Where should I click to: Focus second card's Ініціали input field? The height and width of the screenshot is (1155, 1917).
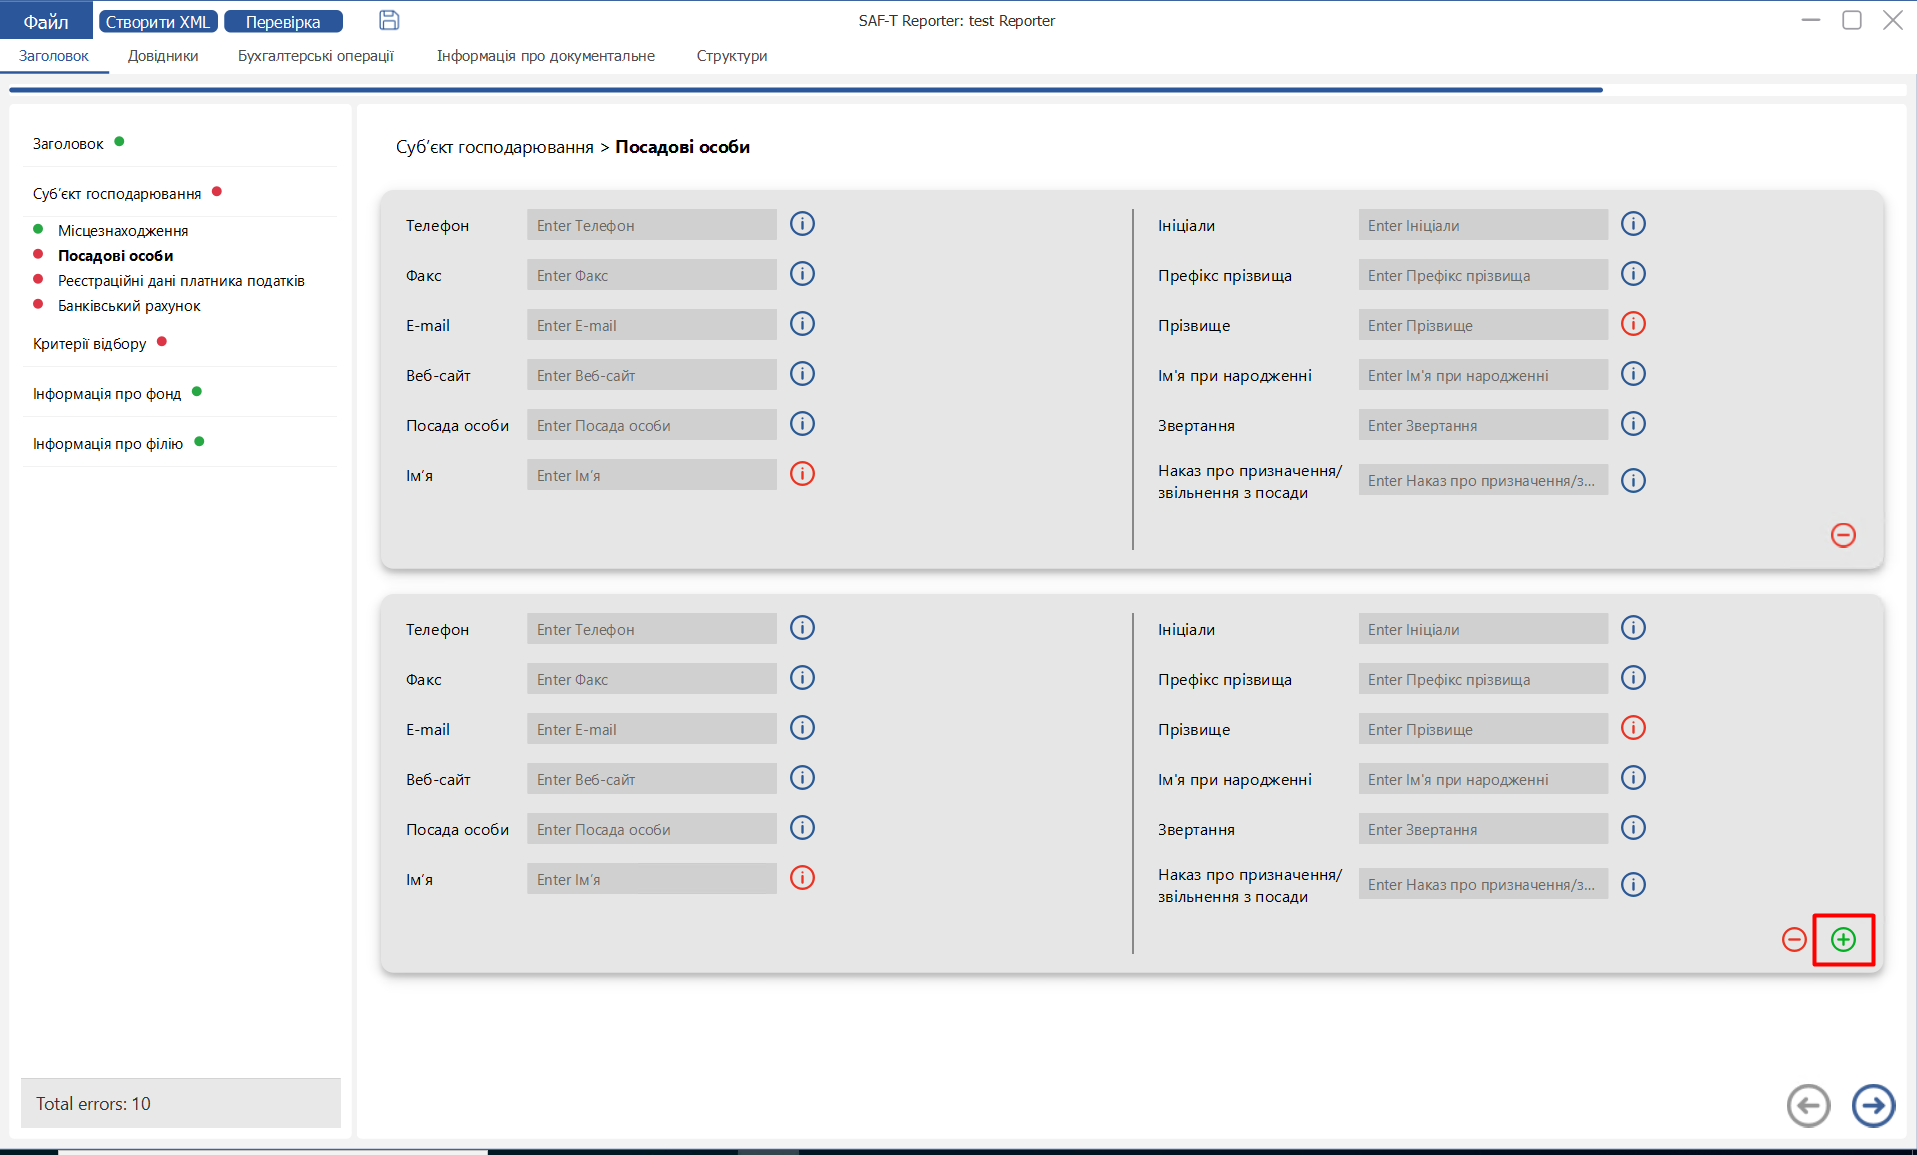pos(1483,629)
